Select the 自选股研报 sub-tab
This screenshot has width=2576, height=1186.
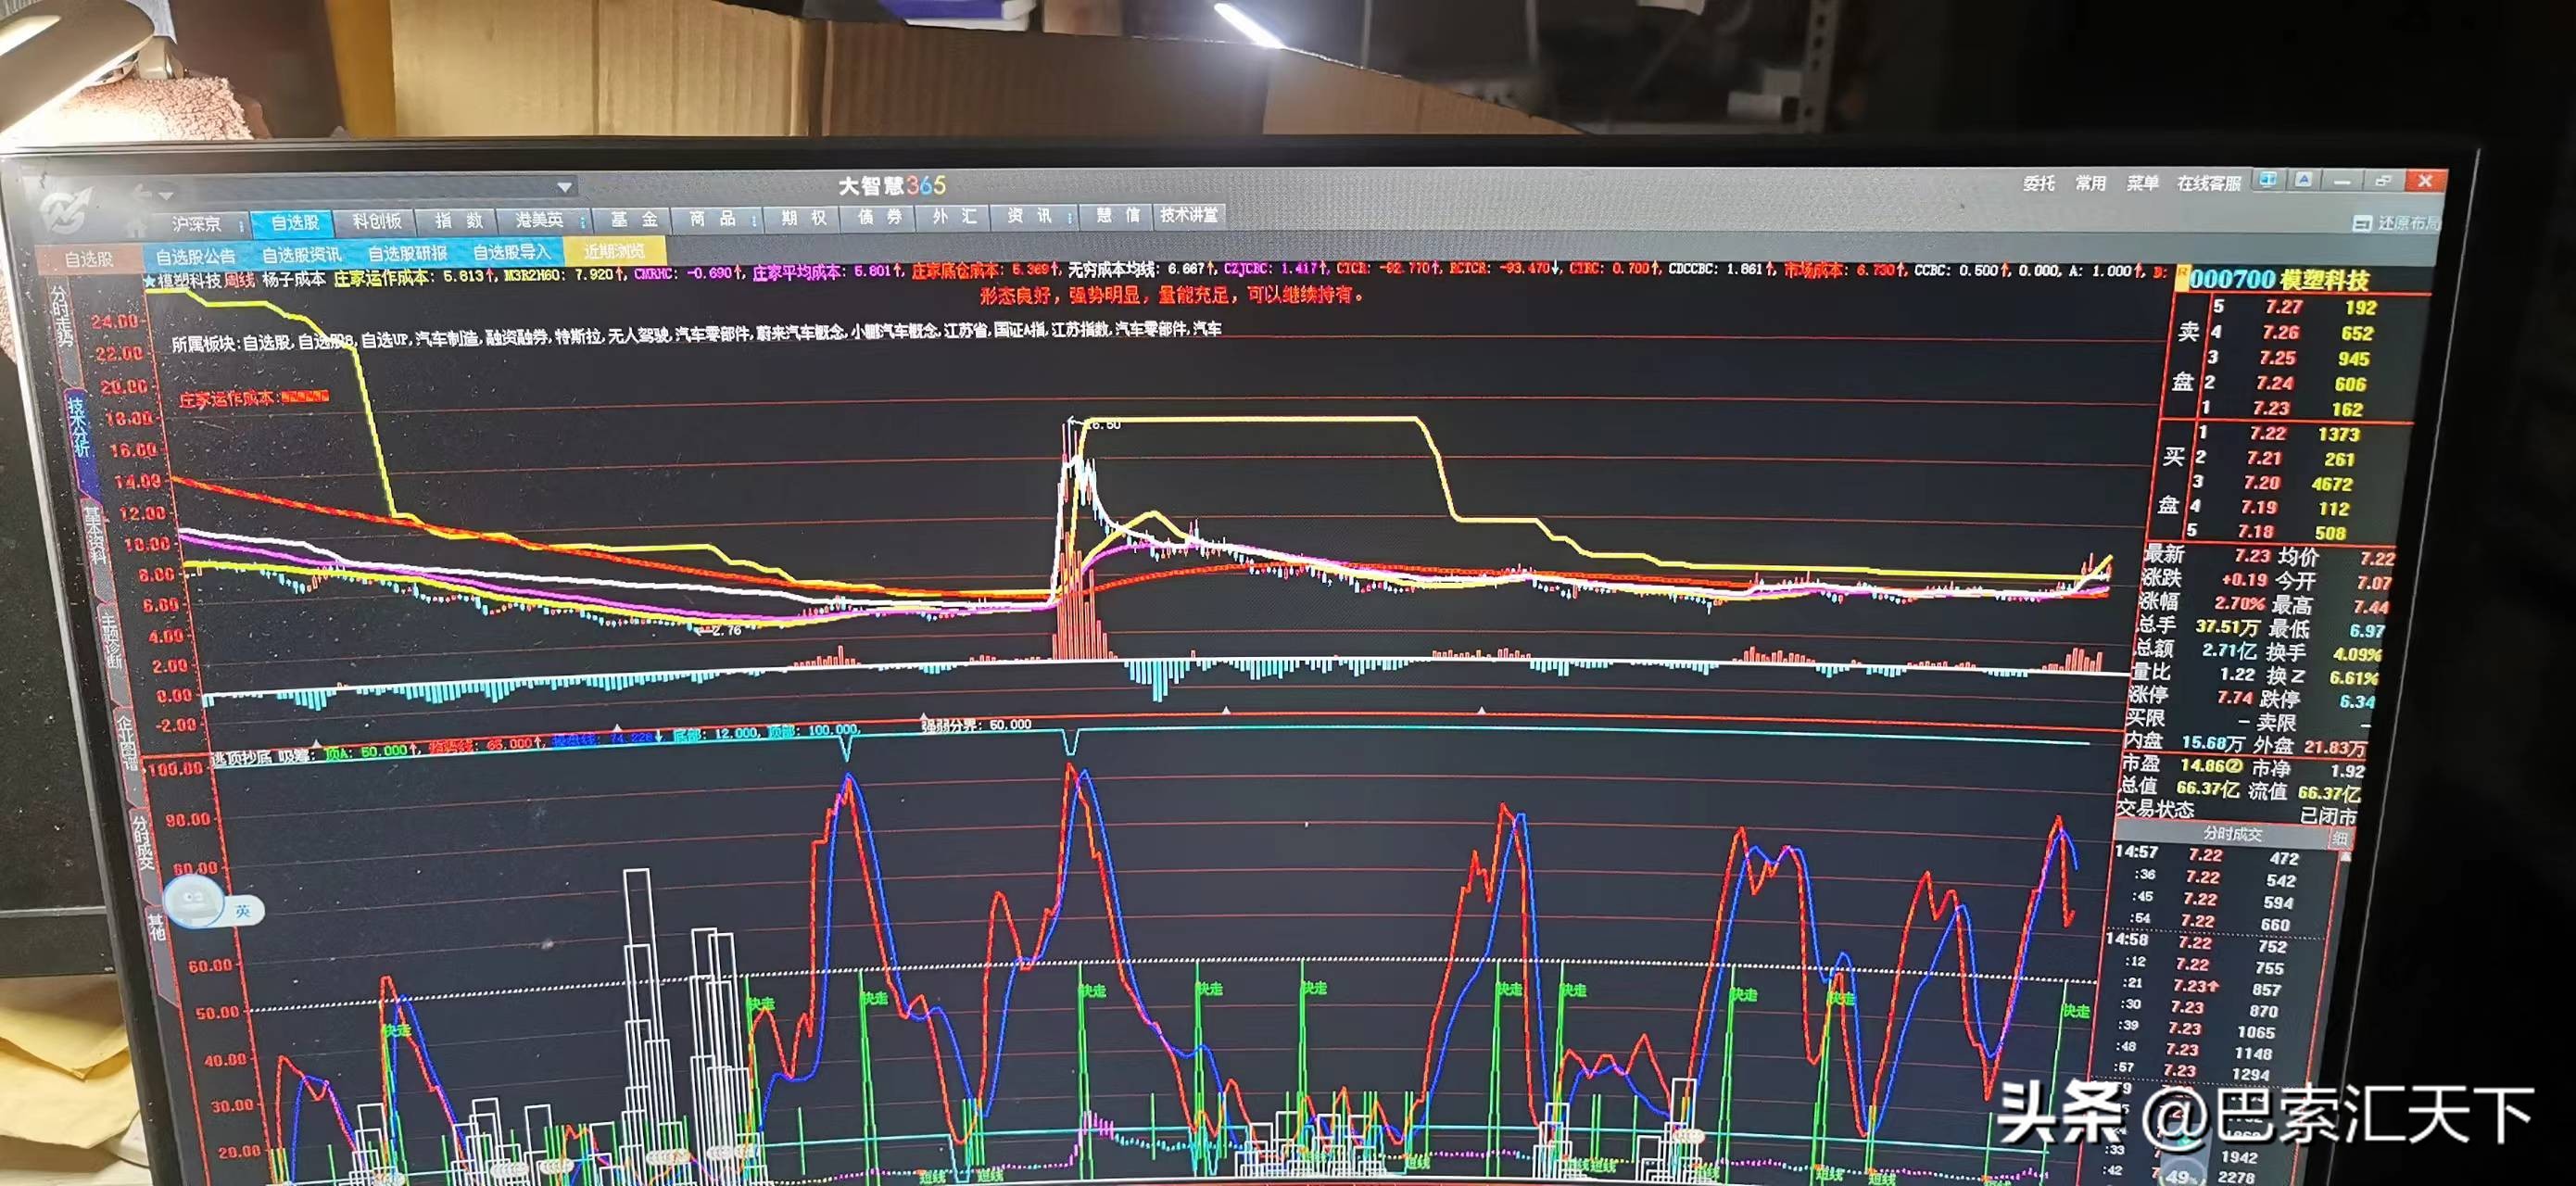coord(407,254)
